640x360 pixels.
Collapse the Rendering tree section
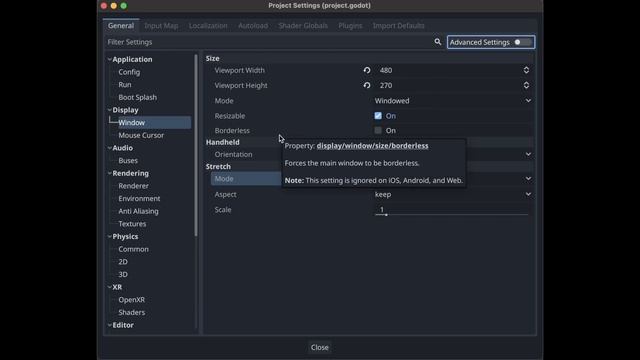pyautogui.click(x=109, y=173)
